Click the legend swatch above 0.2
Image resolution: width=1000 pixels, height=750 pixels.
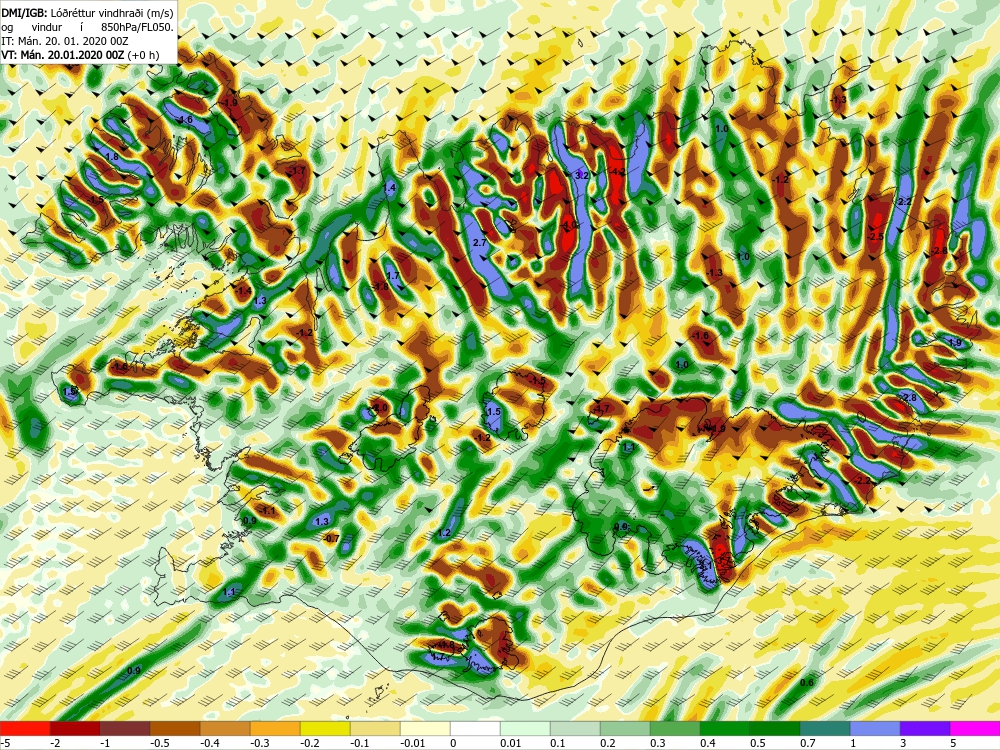(625, 728)
